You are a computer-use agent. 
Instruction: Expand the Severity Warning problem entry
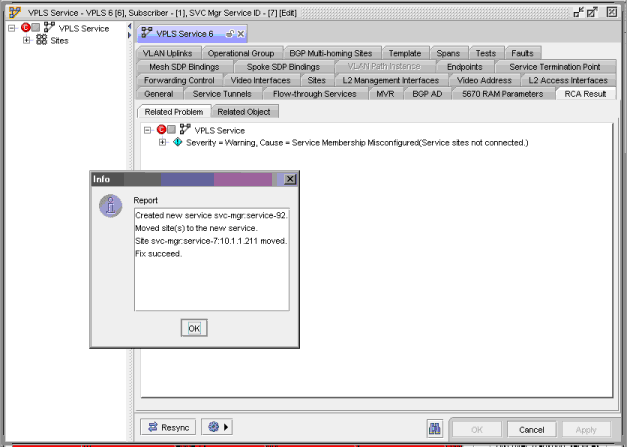[163, 143]
